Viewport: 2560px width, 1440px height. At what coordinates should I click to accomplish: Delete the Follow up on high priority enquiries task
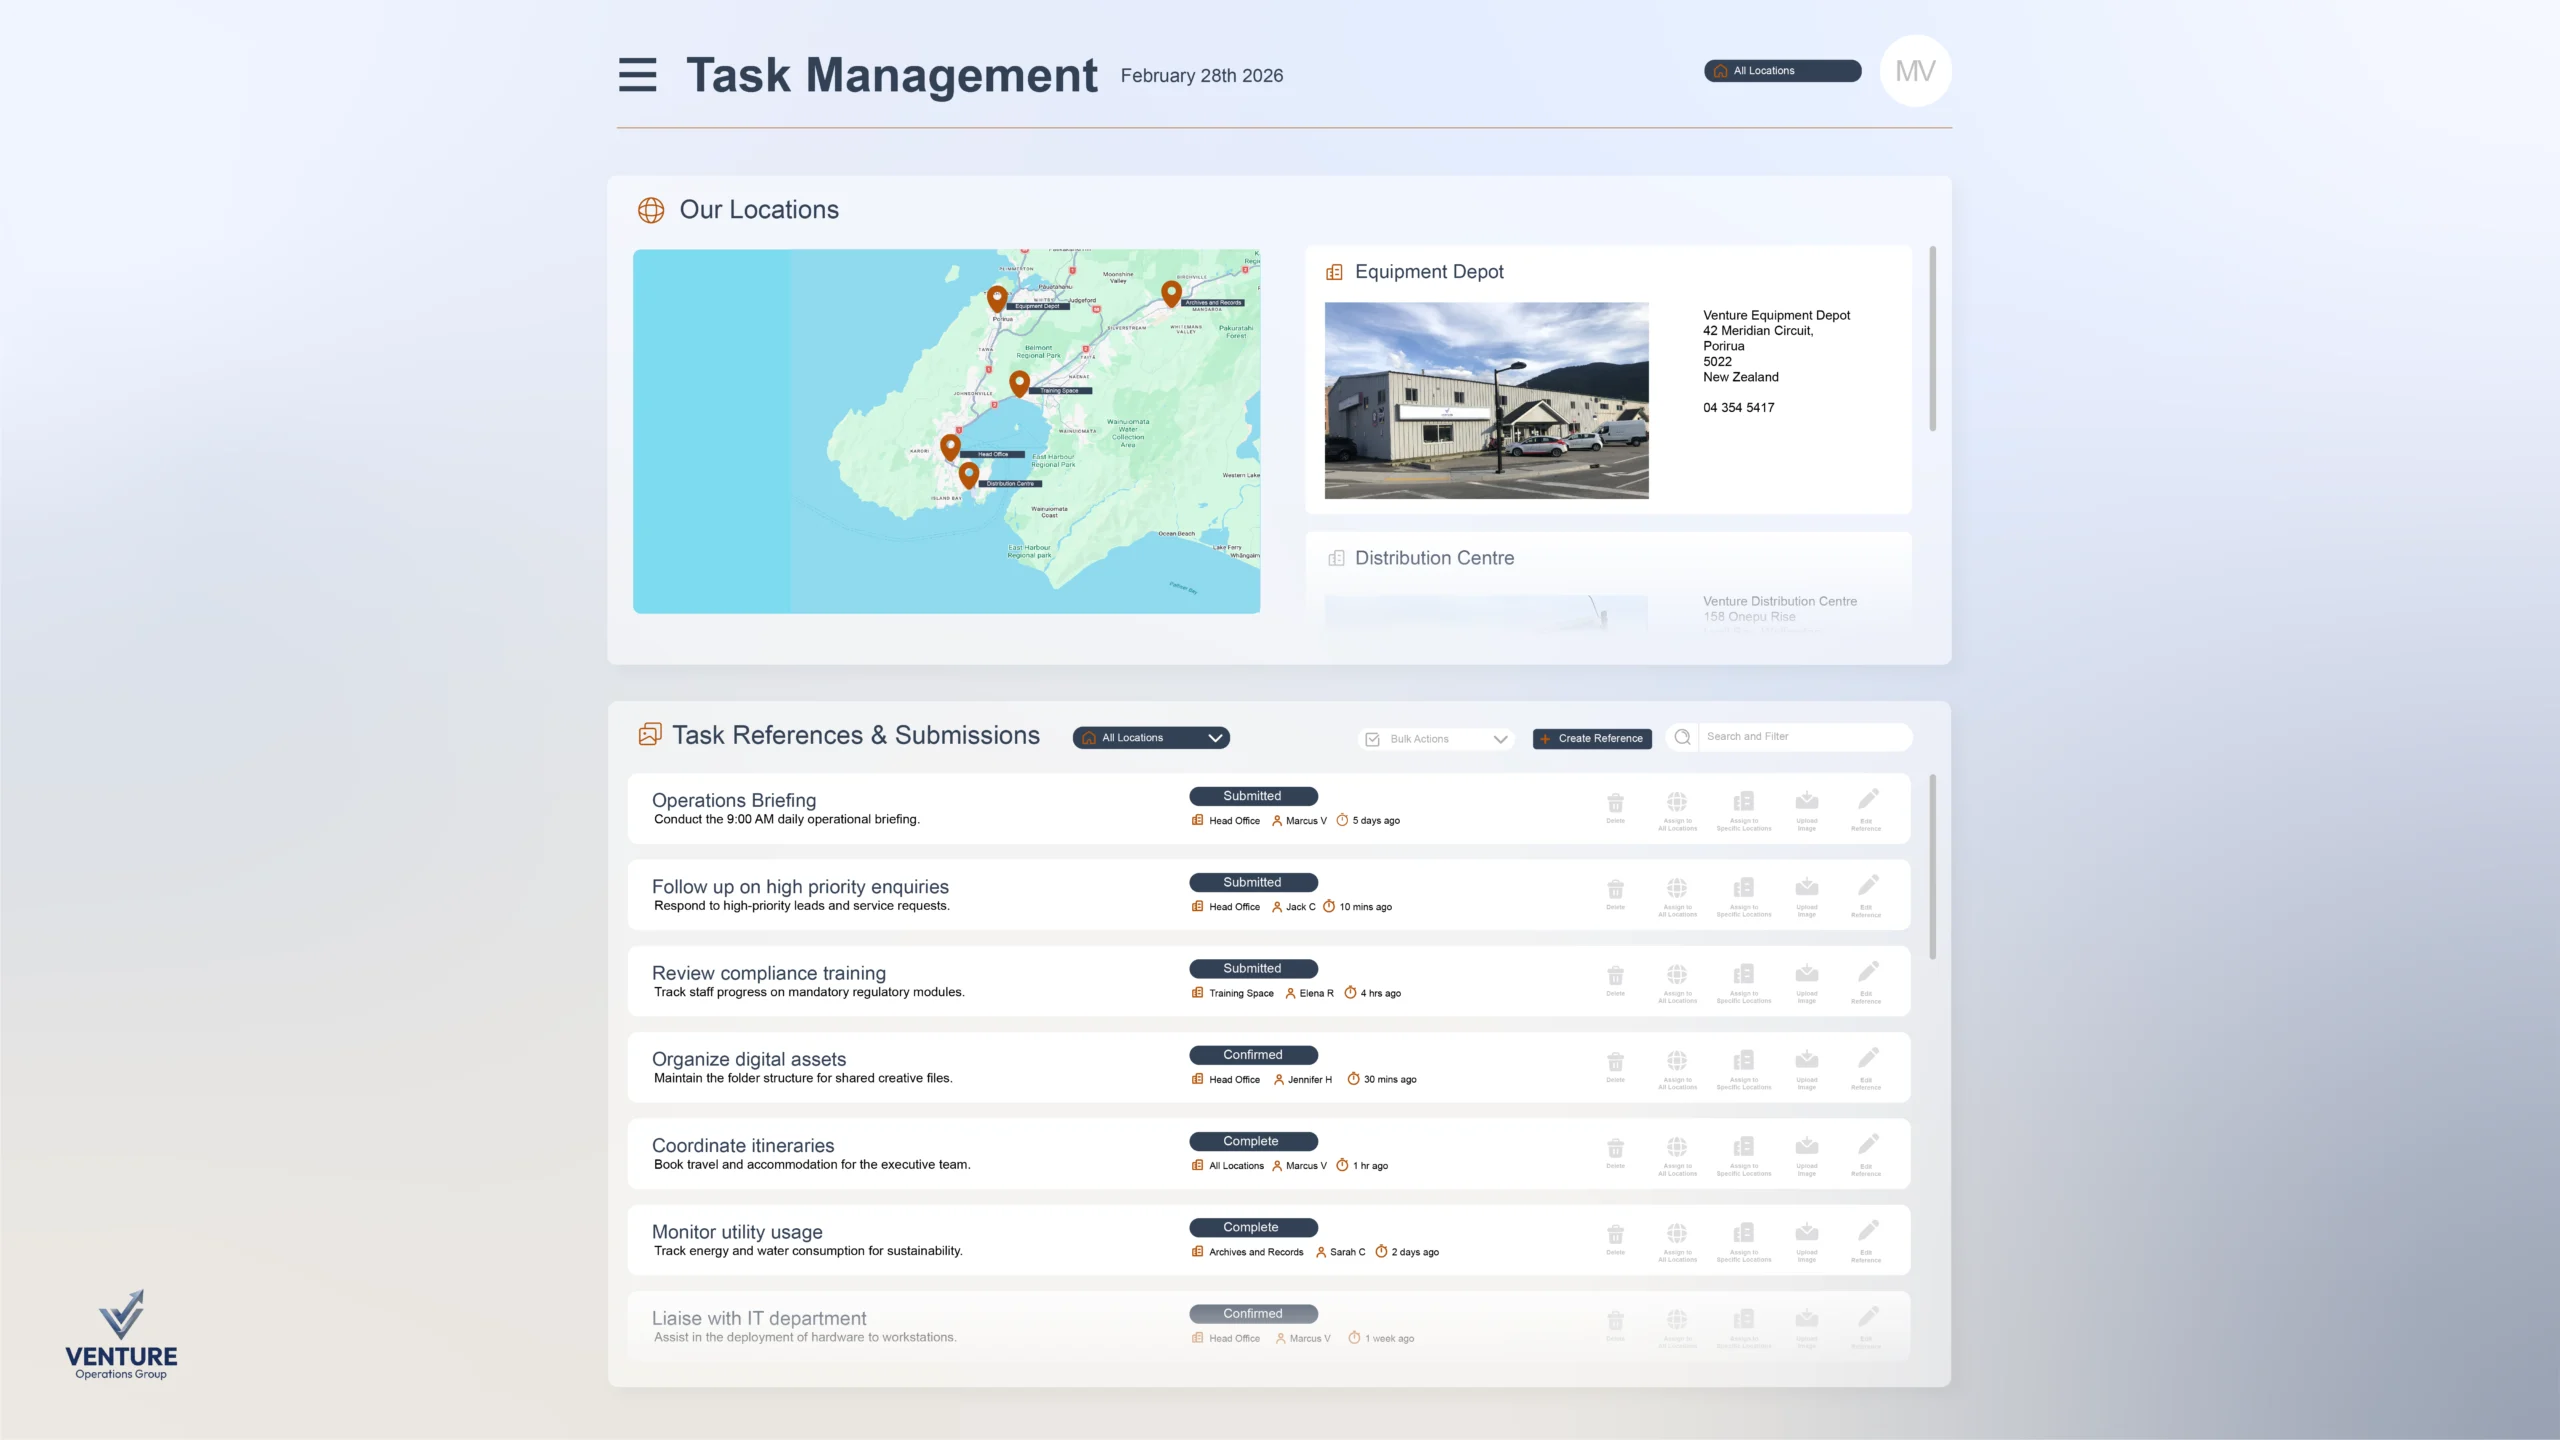click(1615, 894)
